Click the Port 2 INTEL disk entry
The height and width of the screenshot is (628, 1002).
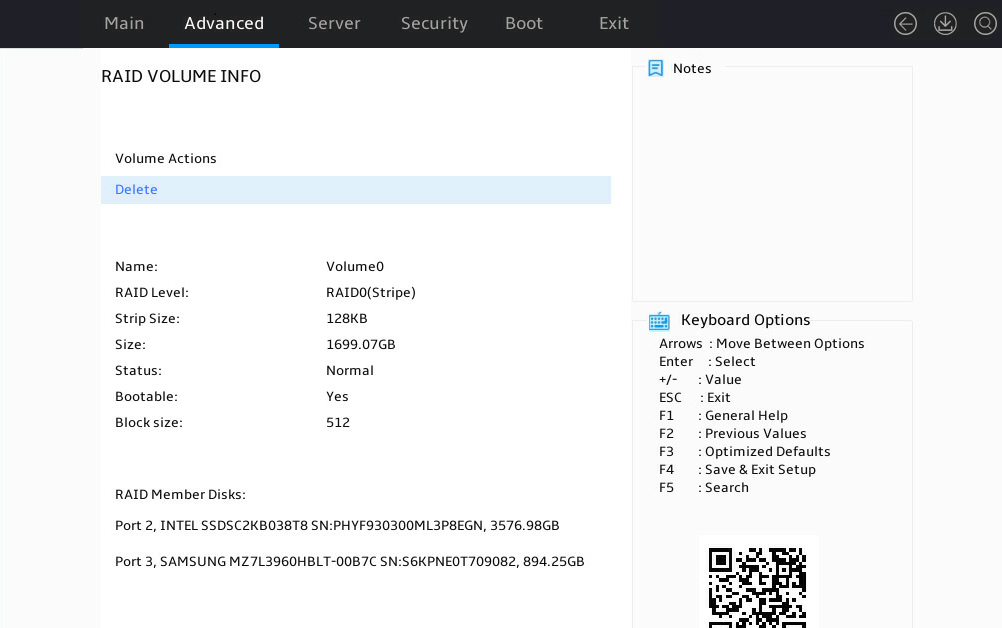(x=337, y=526)
